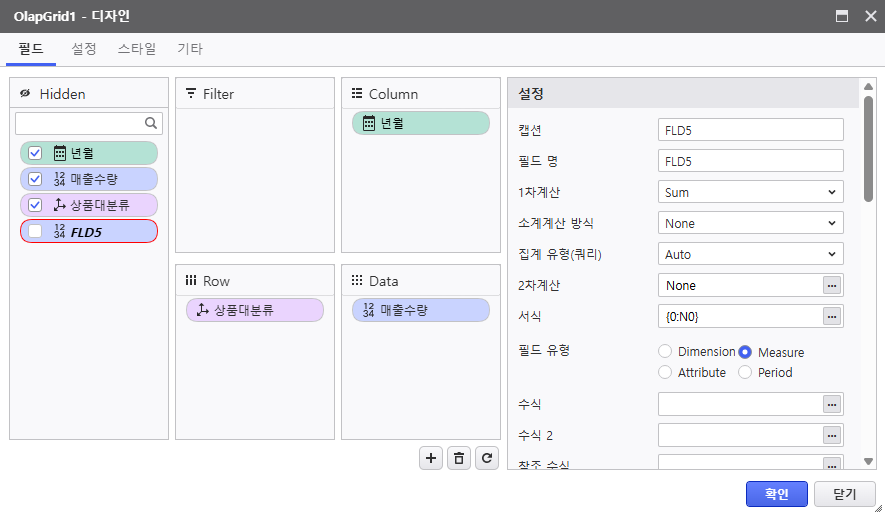Viewport: 885px width, 515px height.
Task: Enable the FLD5 field checkbox
Action: tap(35, 231)
